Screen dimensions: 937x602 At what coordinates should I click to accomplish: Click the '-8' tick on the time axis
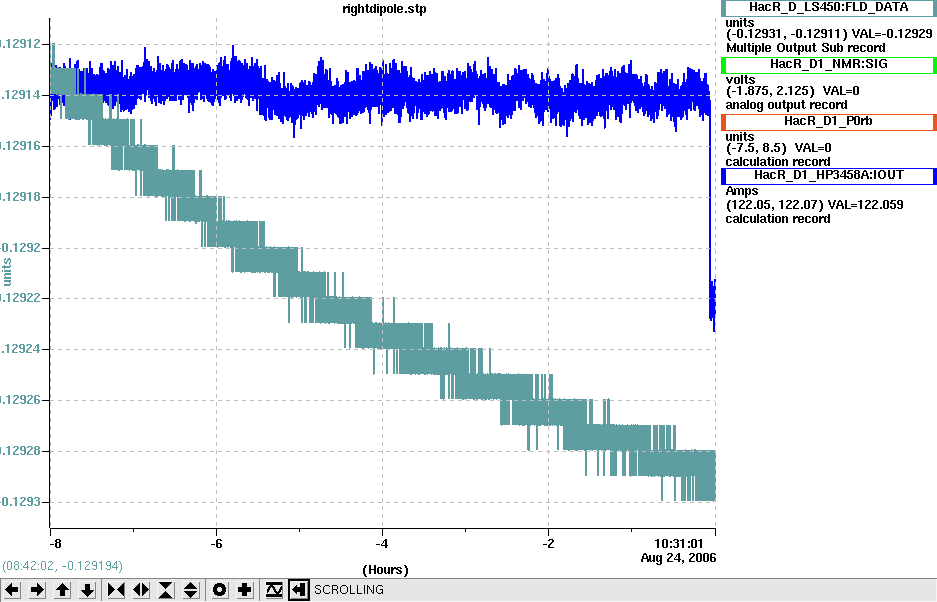54,543
